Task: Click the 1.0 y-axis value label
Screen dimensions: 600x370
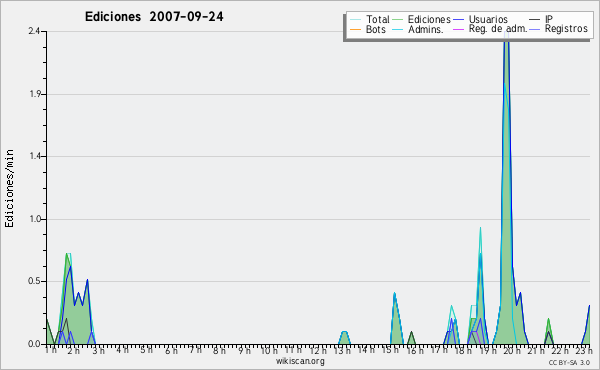Action: [35, 219]
